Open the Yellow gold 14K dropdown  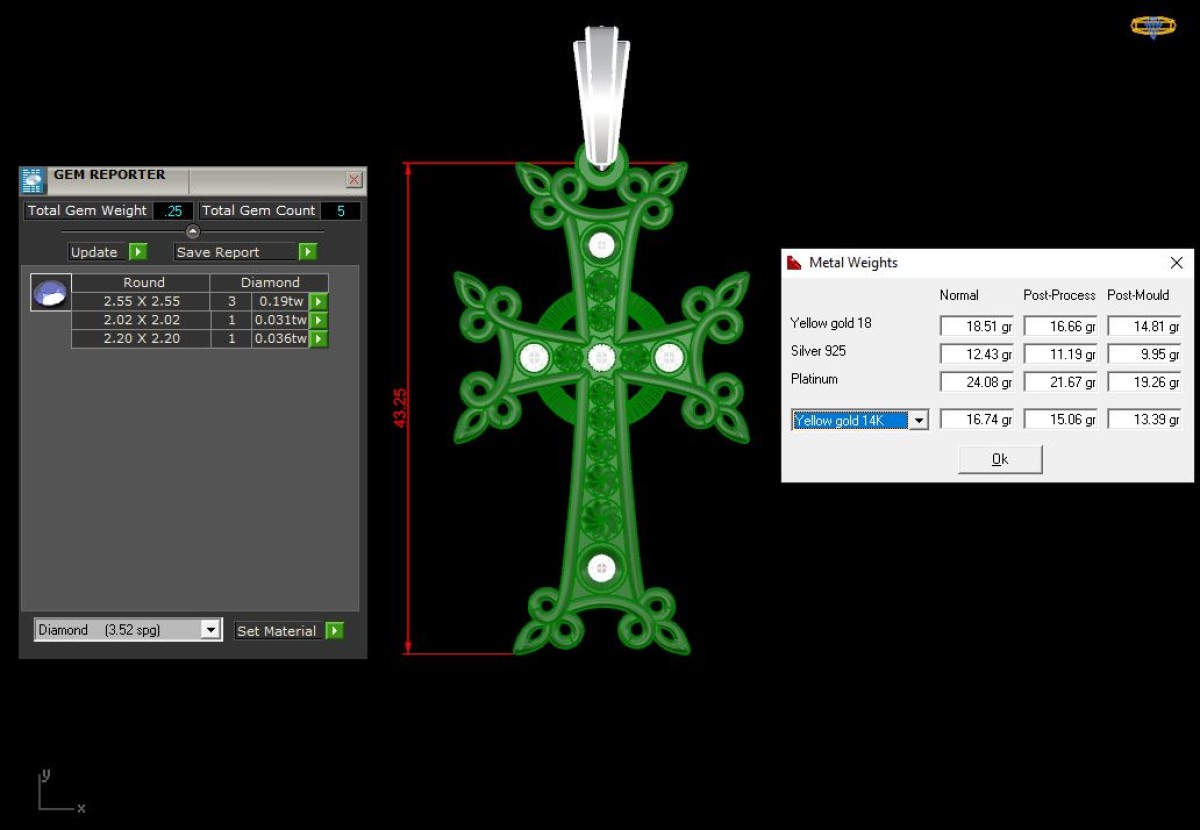[860, 420]
